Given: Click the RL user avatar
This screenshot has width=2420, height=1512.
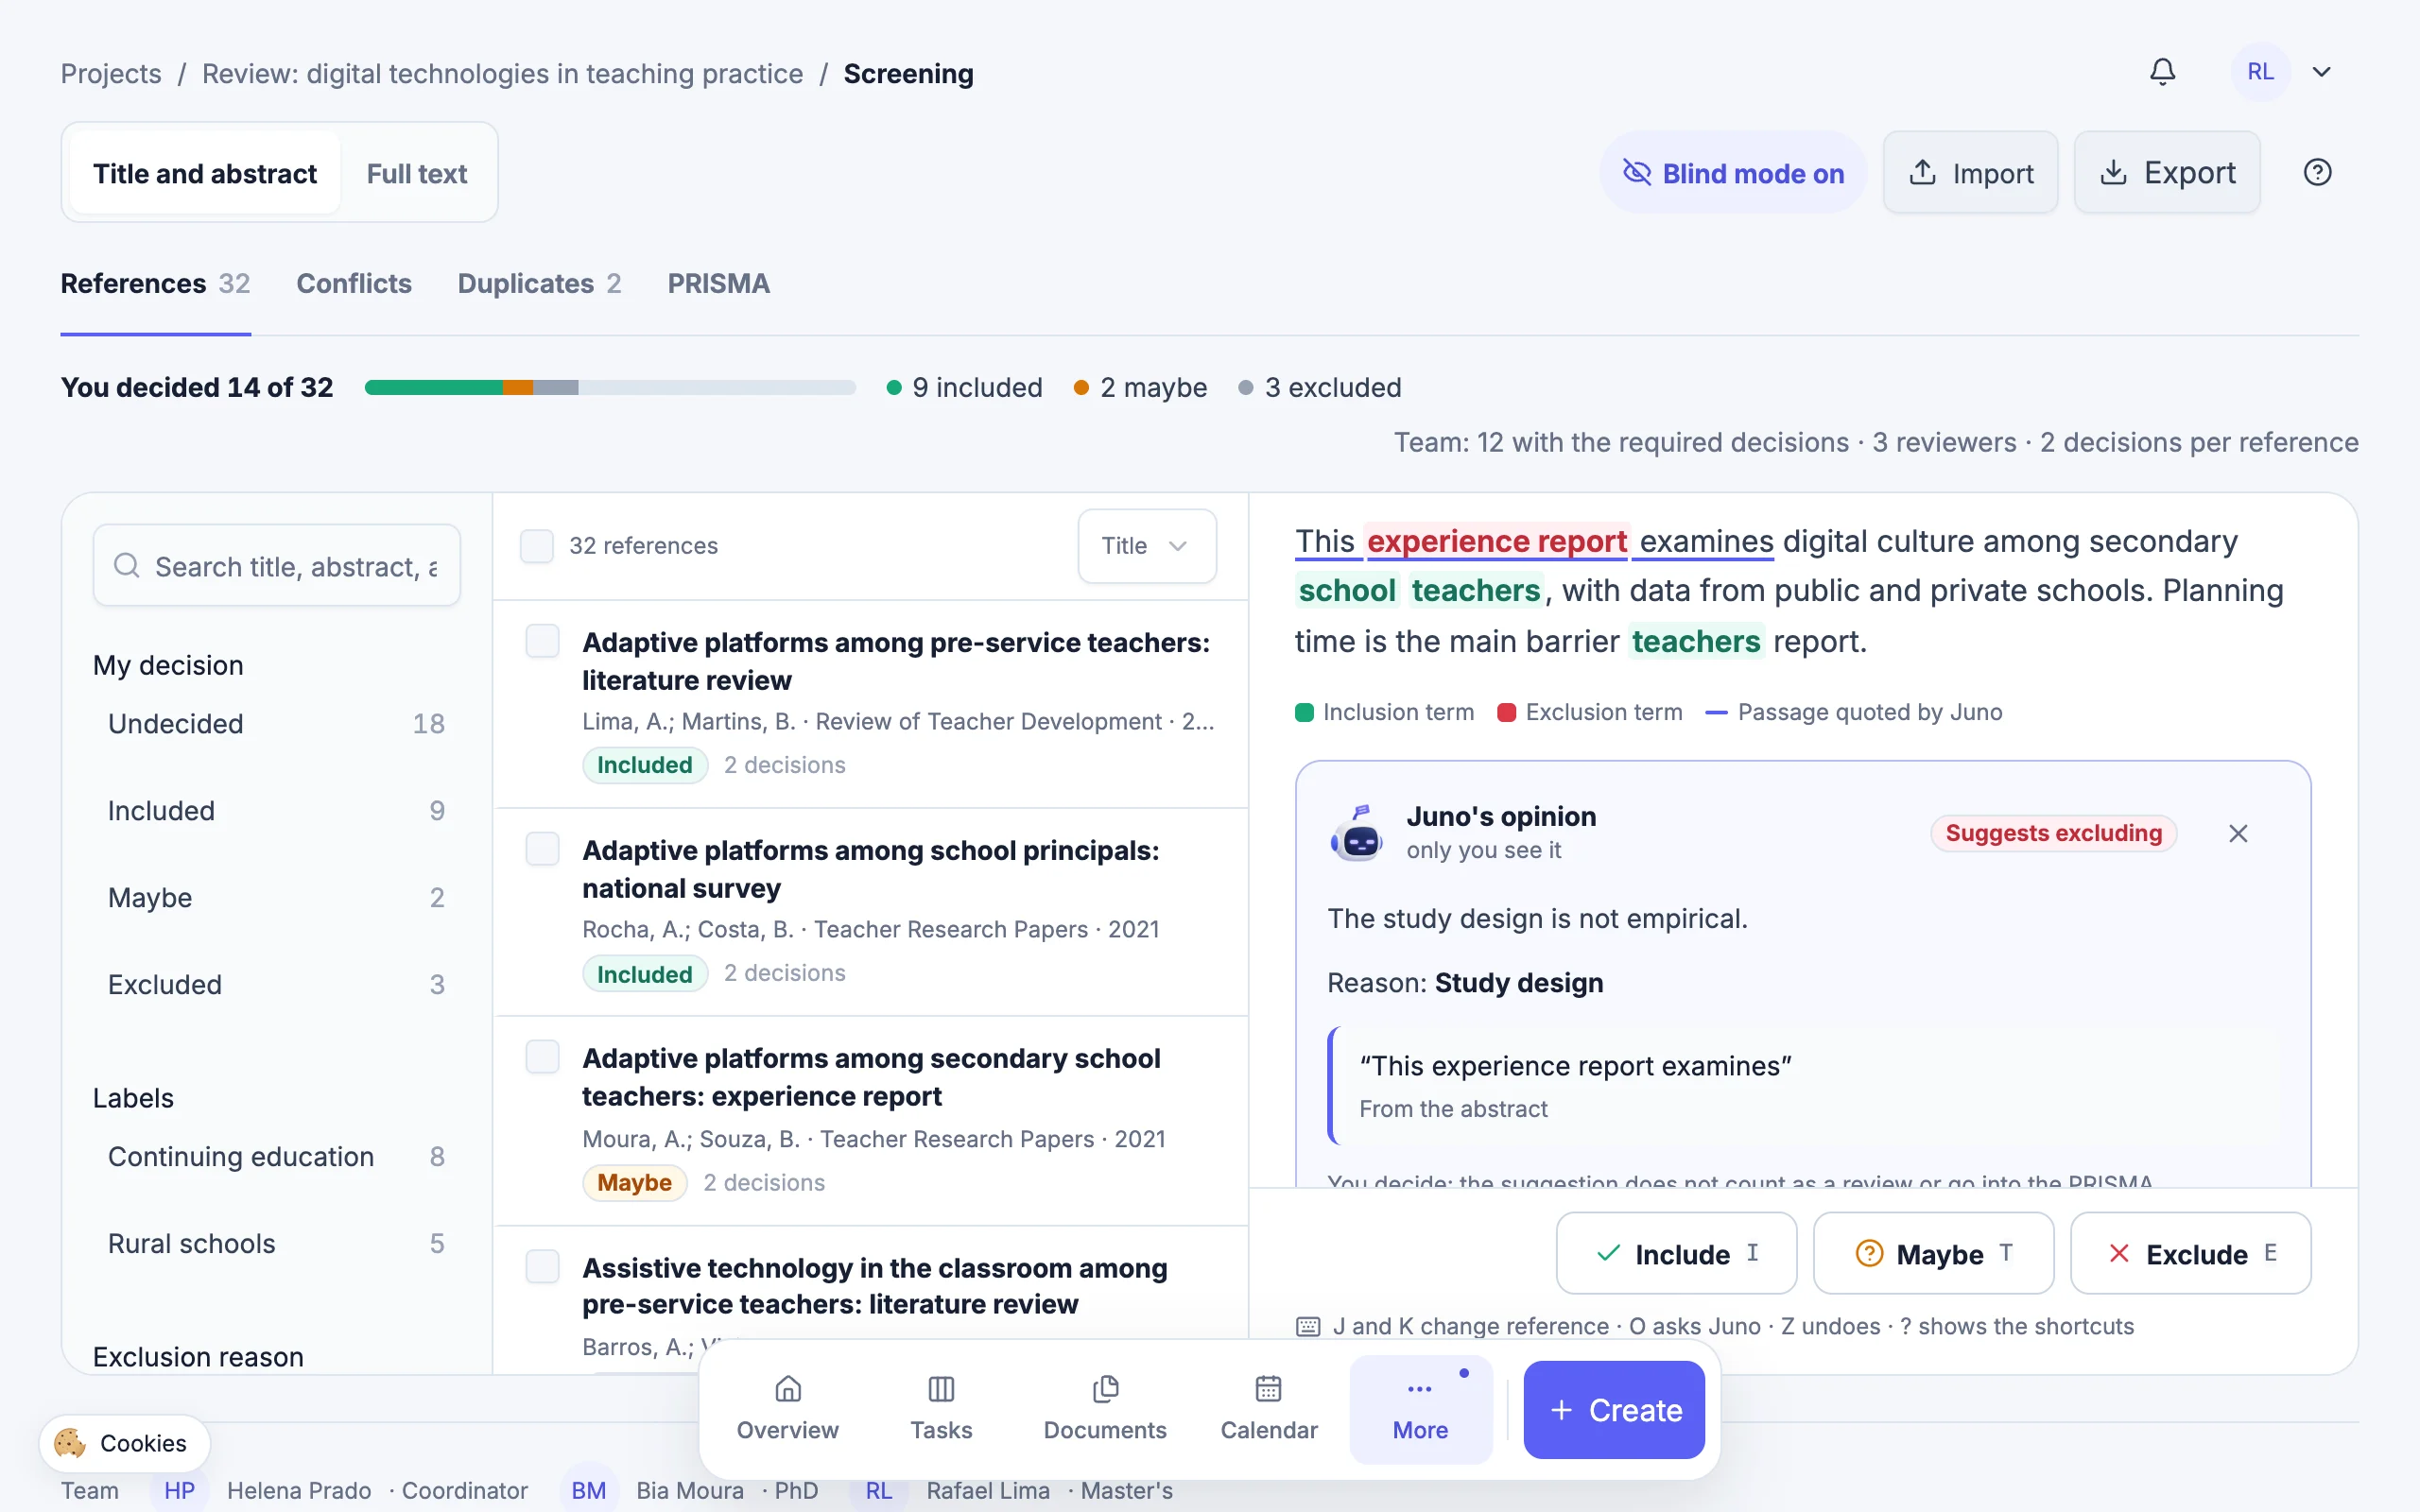Looking at the screenshot, I should click(2260, 72).
